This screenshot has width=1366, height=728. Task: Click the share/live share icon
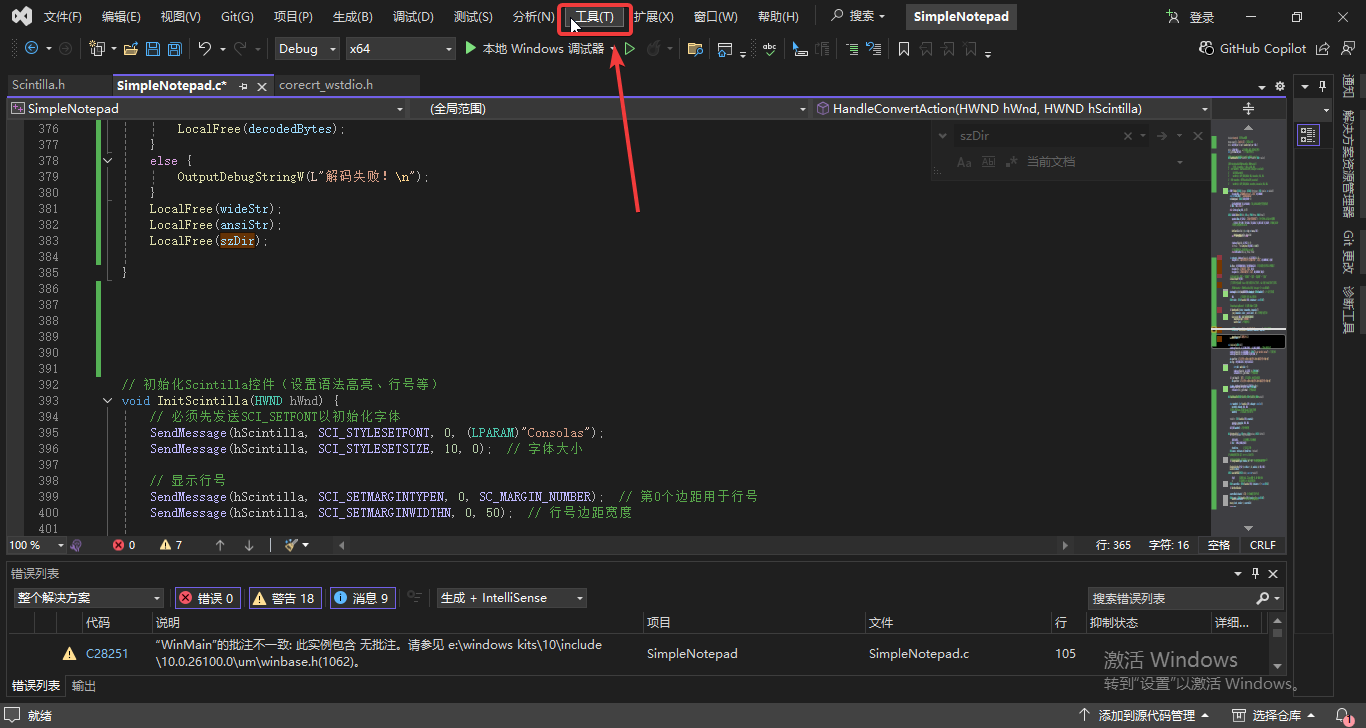tap(1323, 48)
